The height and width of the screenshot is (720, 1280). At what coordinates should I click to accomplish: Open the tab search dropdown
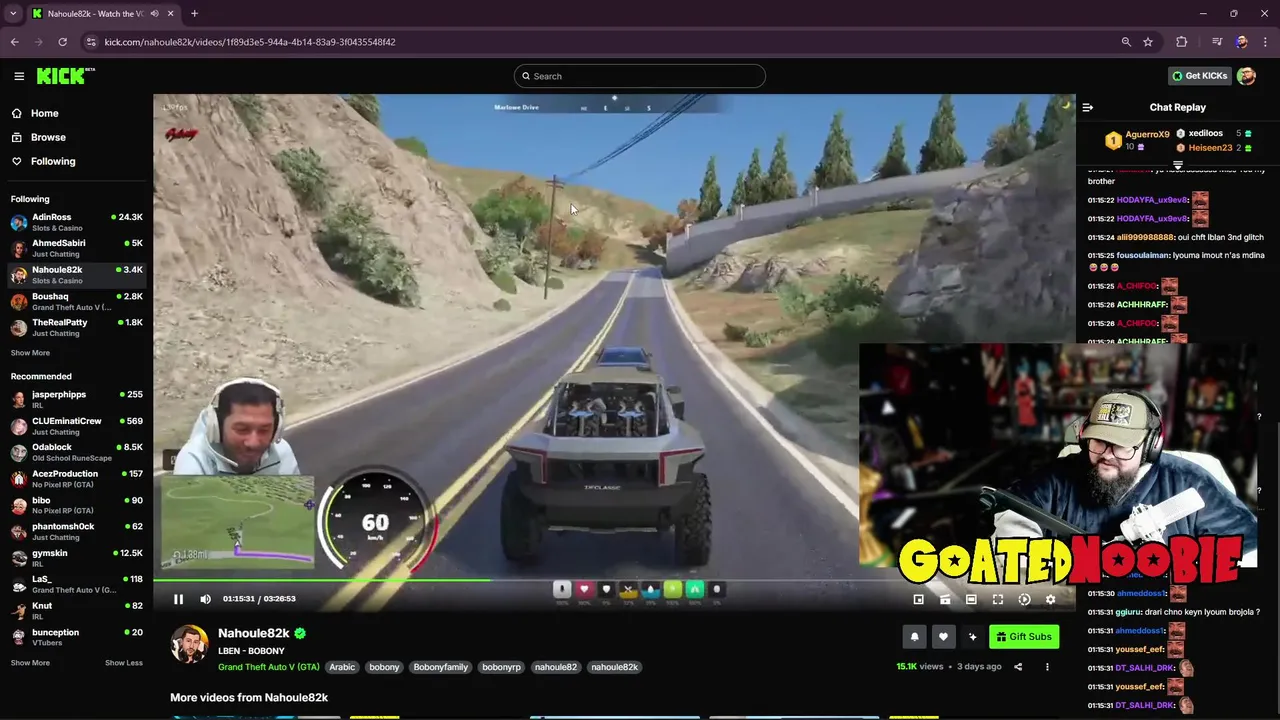coord(13,14)
